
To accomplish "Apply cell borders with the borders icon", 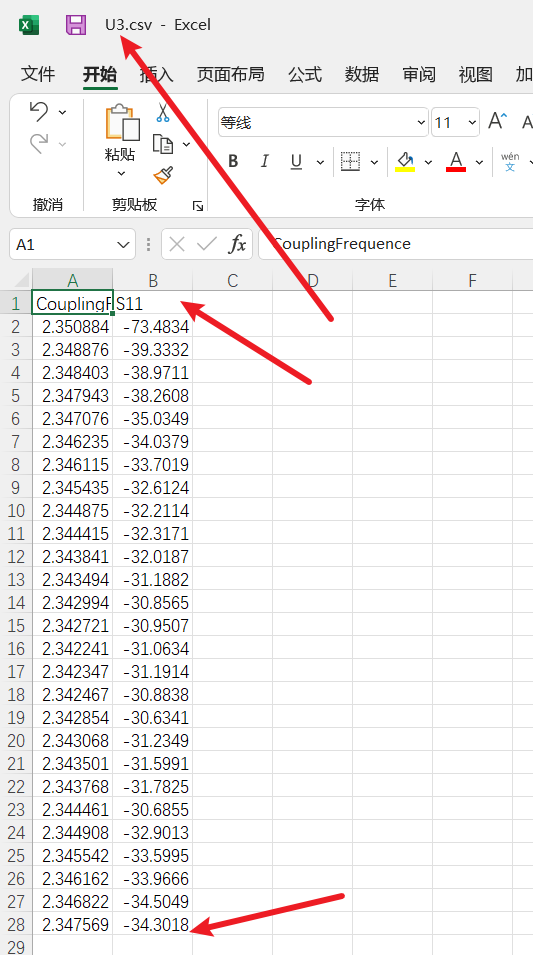I will (x=350, y=161).
